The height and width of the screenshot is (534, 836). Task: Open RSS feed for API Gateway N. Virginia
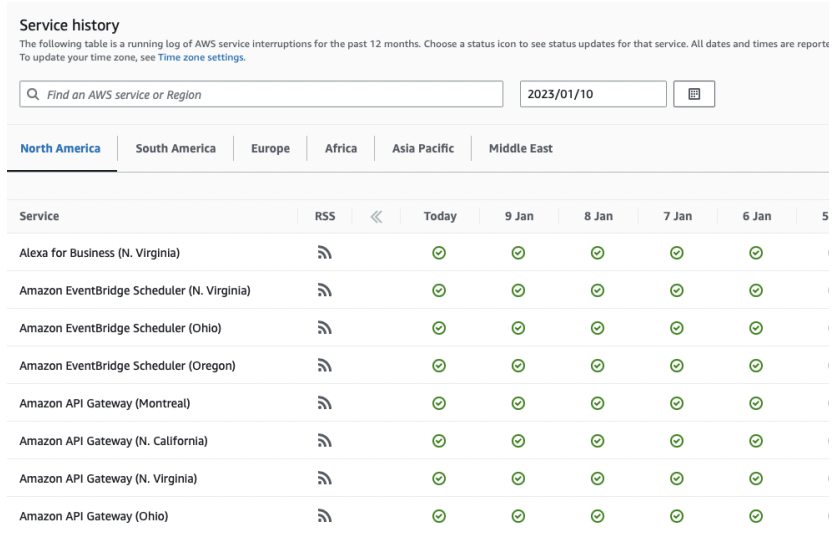325,479
